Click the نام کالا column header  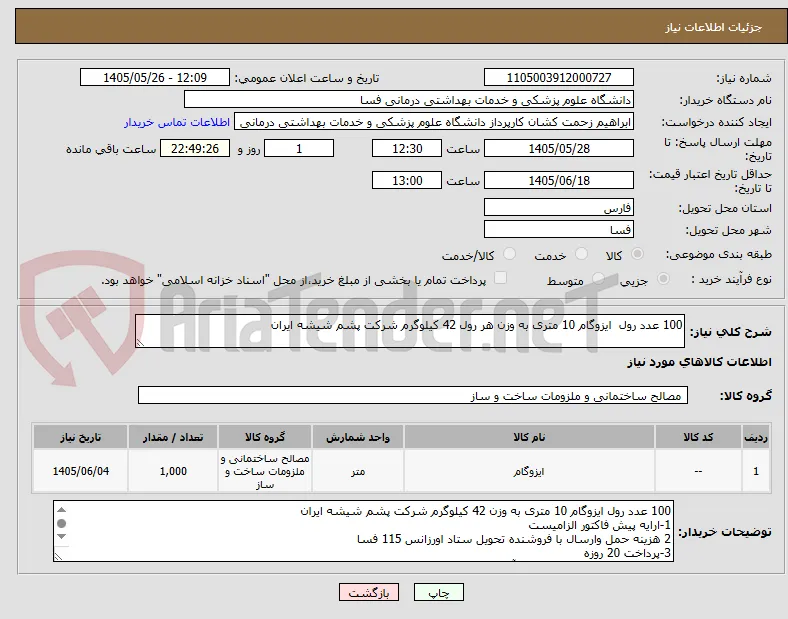point(529,437)
